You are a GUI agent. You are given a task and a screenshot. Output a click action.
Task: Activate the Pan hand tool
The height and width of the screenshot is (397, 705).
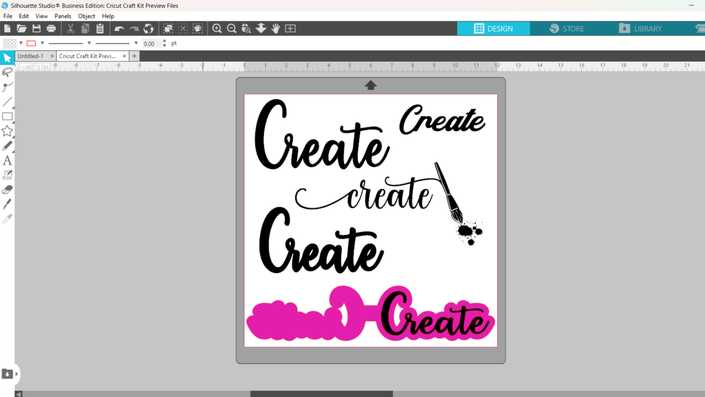point(276,28)
